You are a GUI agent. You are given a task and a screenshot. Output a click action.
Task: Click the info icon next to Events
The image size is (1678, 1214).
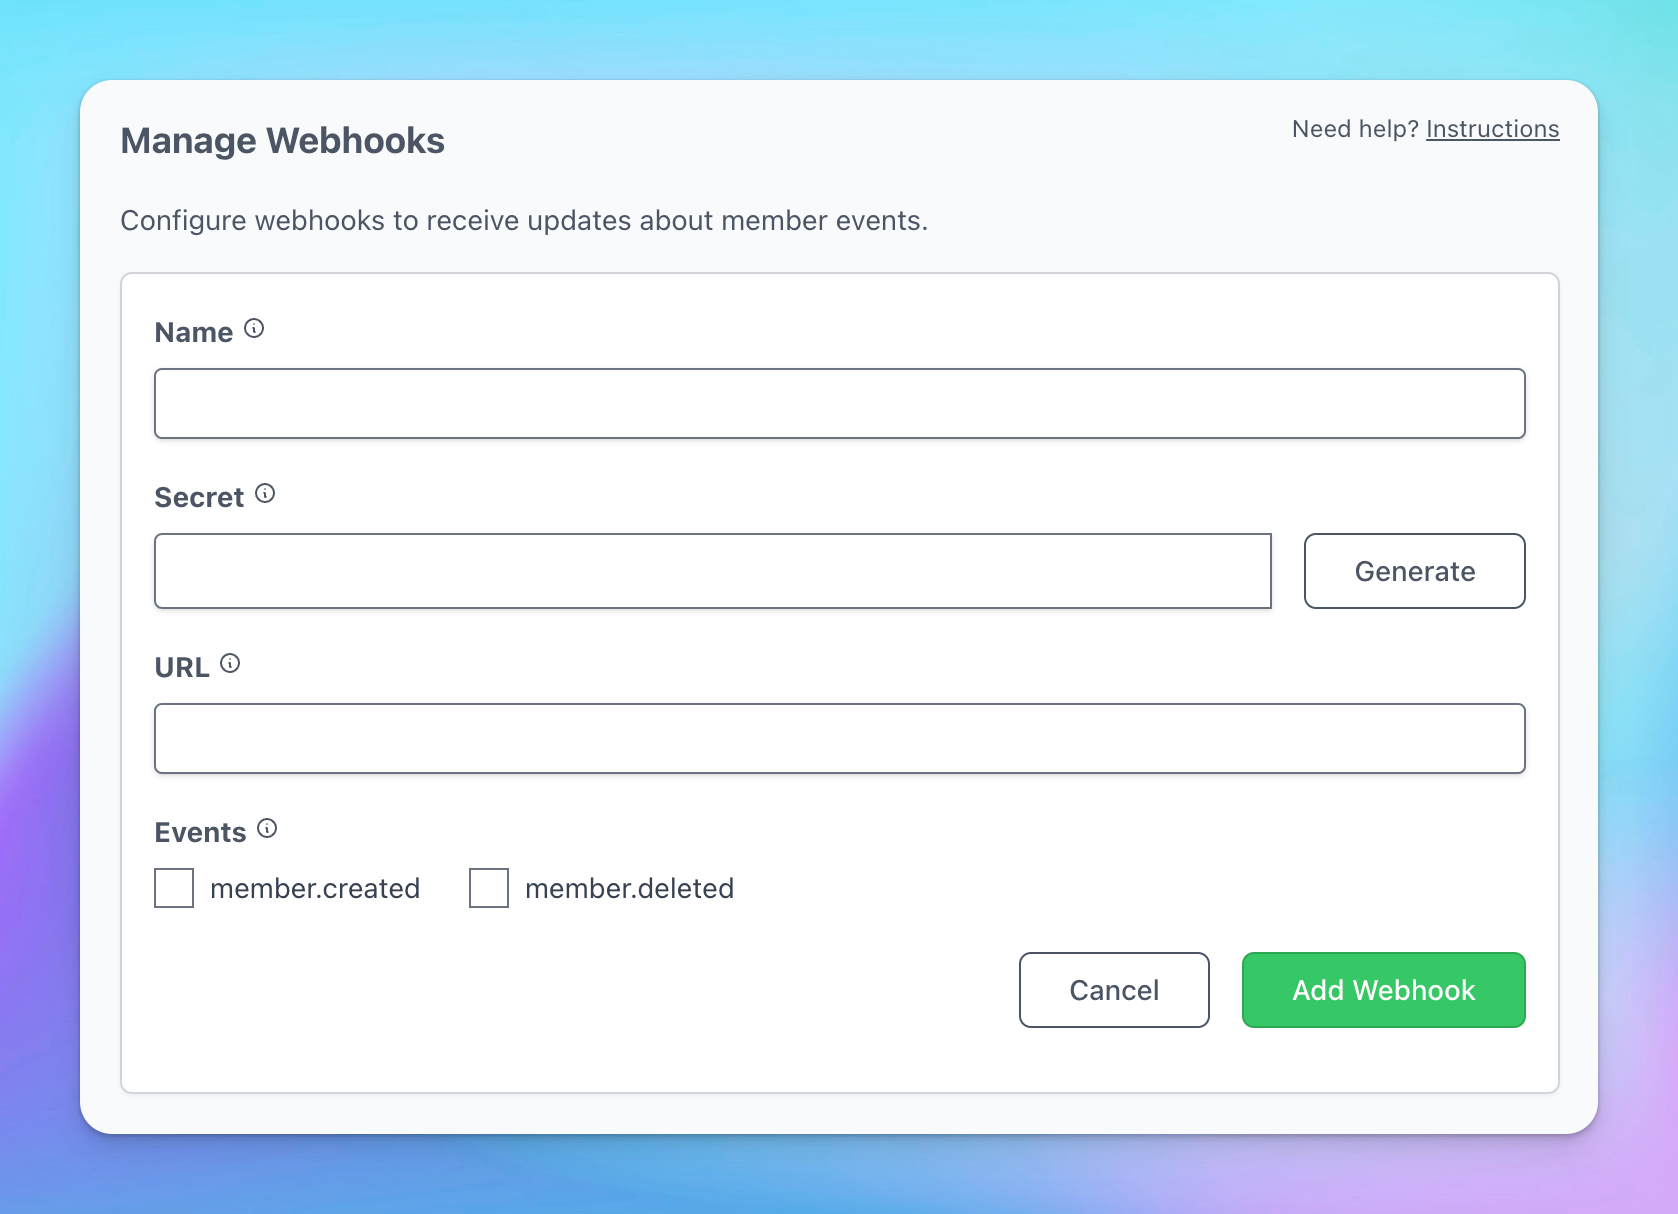267,829
